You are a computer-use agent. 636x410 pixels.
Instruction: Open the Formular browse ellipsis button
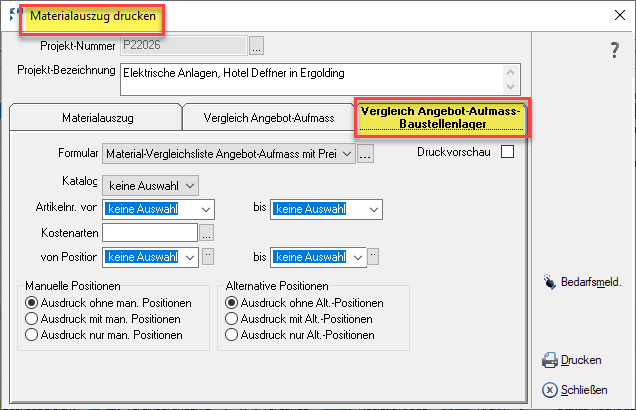tap(366, 154)
